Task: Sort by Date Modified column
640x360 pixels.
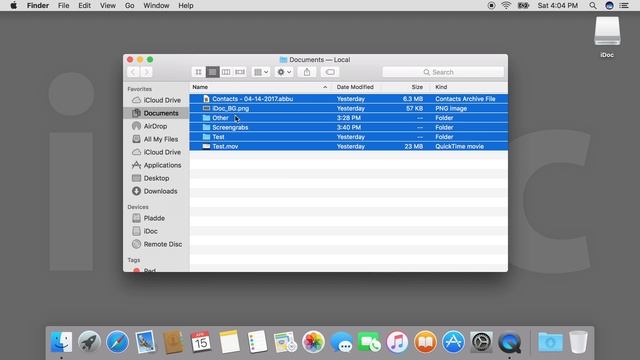Action: 355,87
